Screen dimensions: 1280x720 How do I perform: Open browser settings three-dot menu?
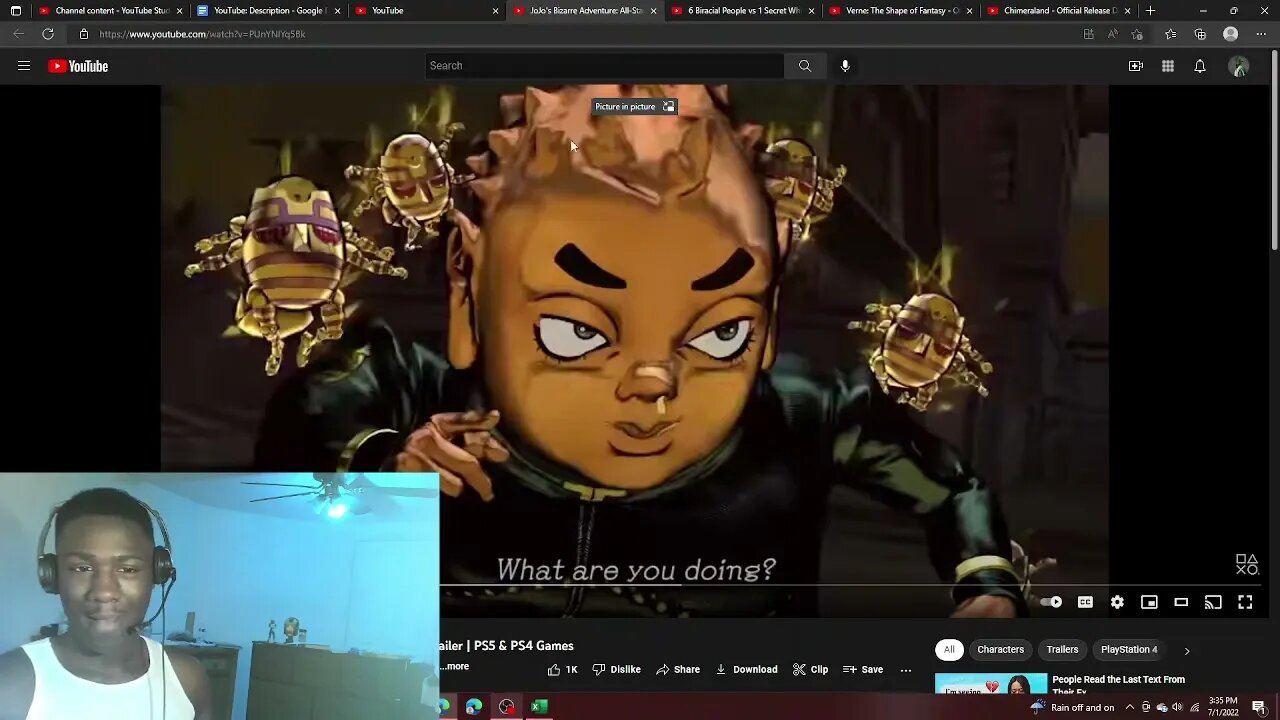tap(1261, 34)
